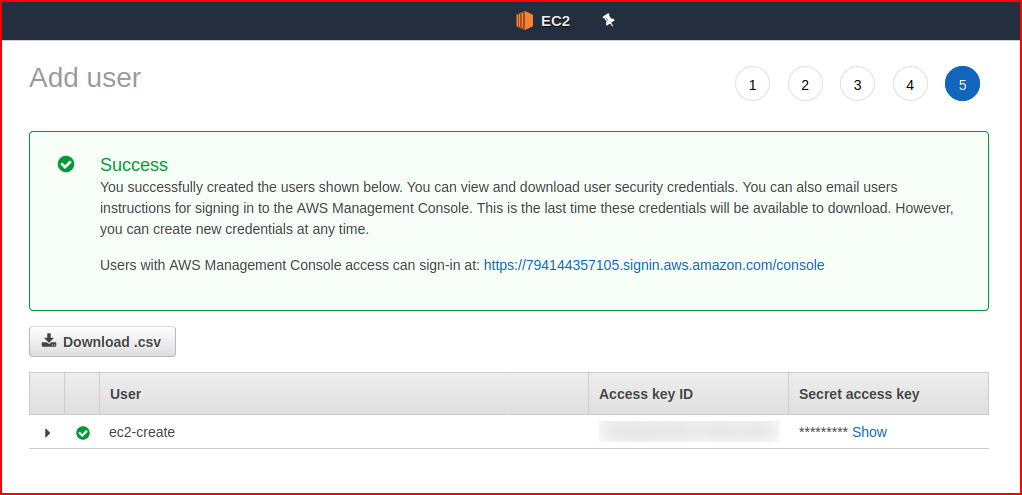The height and width of the screenshot is (495, 1022).
Task: Select the highlighted step 5 circle
Action: 962,84
